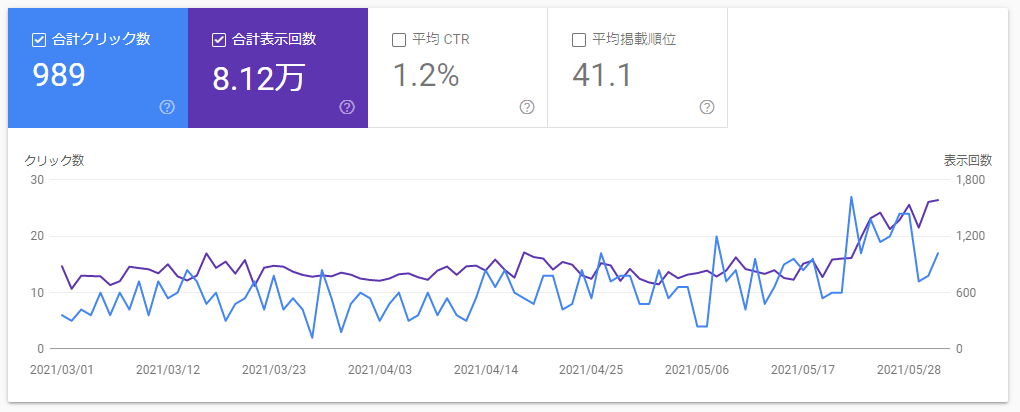Select the 1.2% average CTR value
The width and height of the screenshot is (1020, 412).
tap(426, 76)
